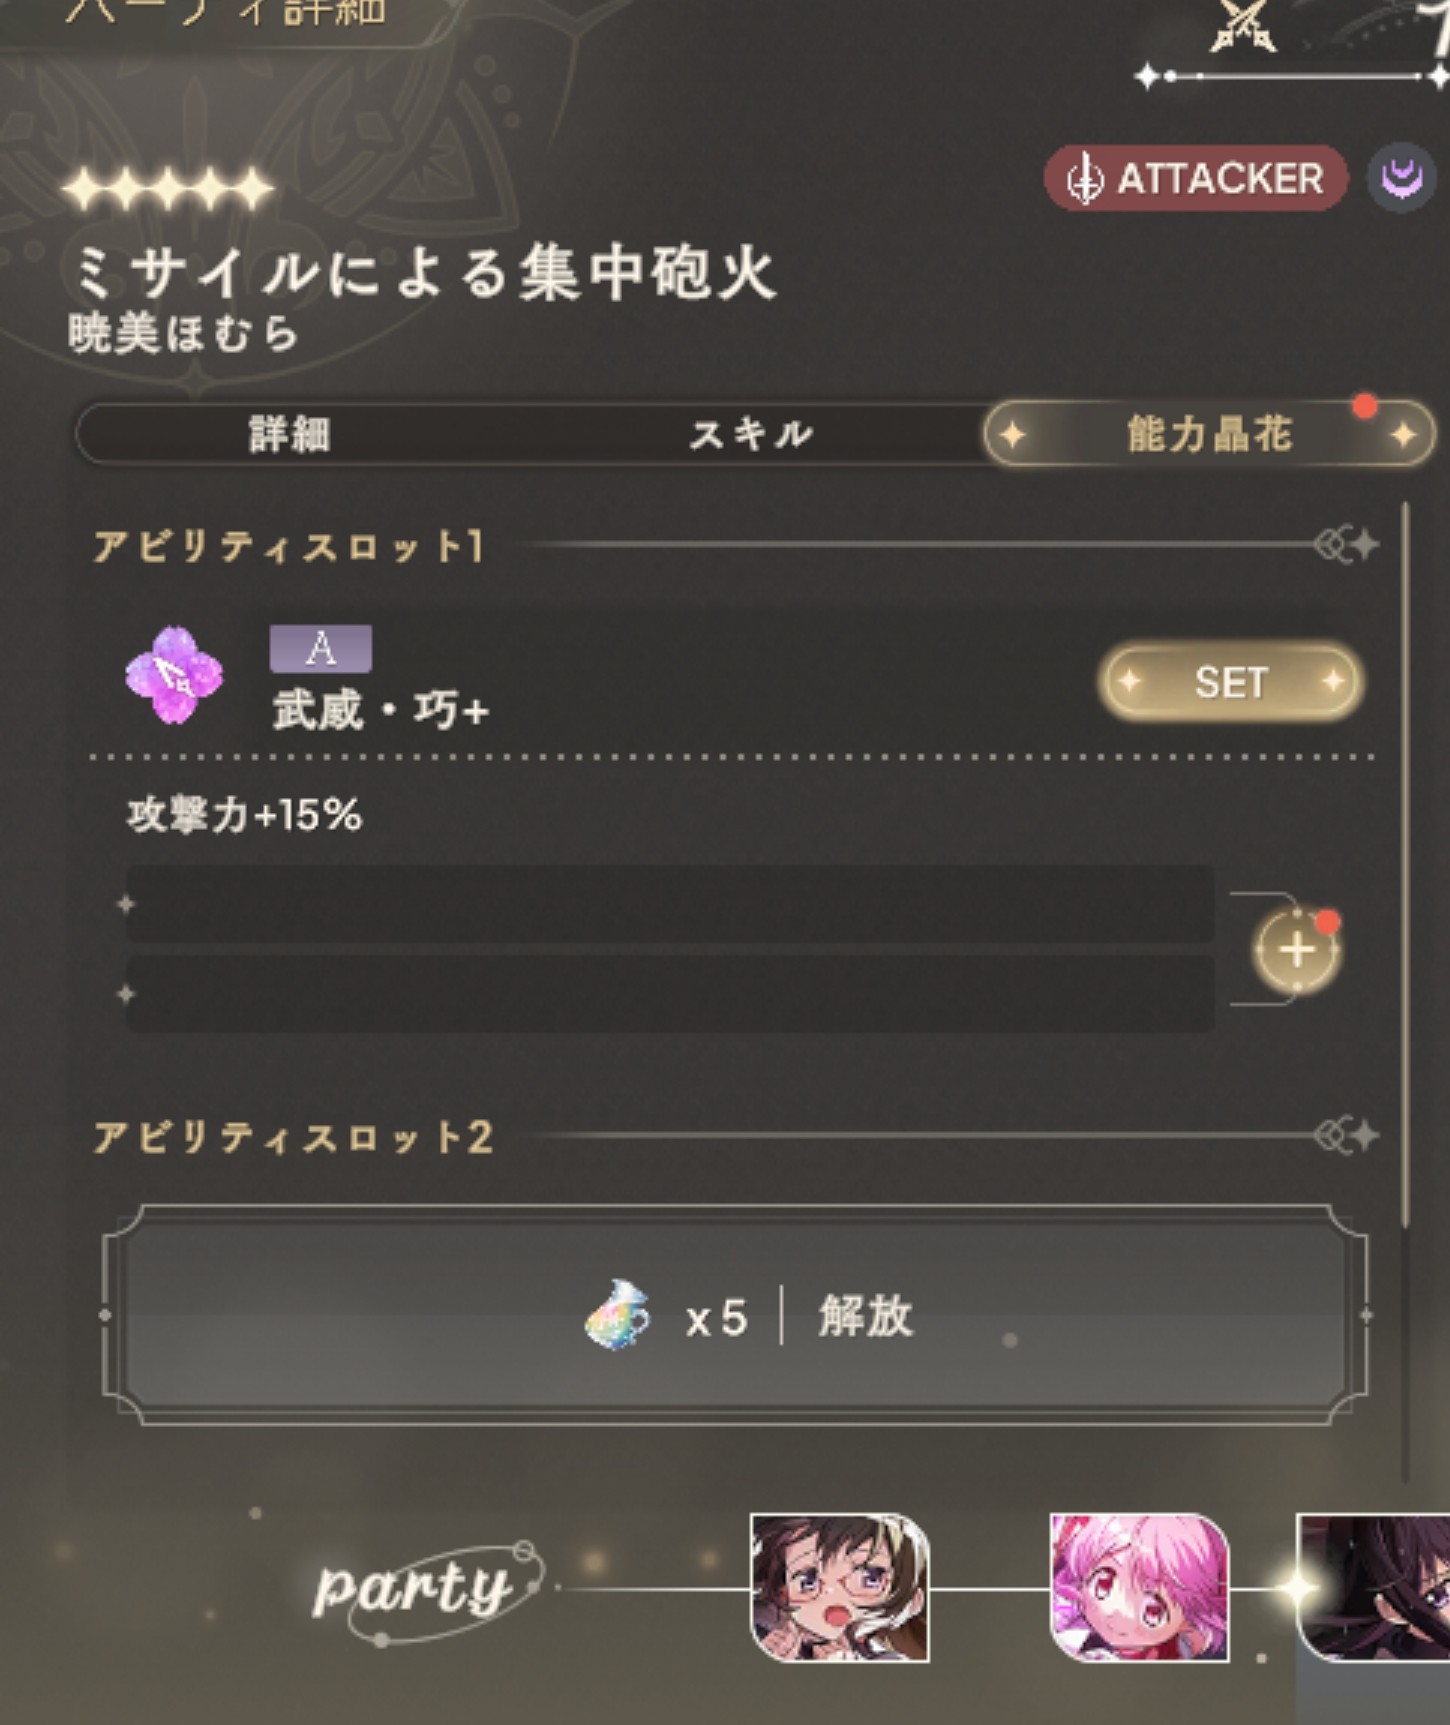1450x1725 pixels.
Task: Click the Slot 1 header diamond ornament
Action: tap(1347, 544)
